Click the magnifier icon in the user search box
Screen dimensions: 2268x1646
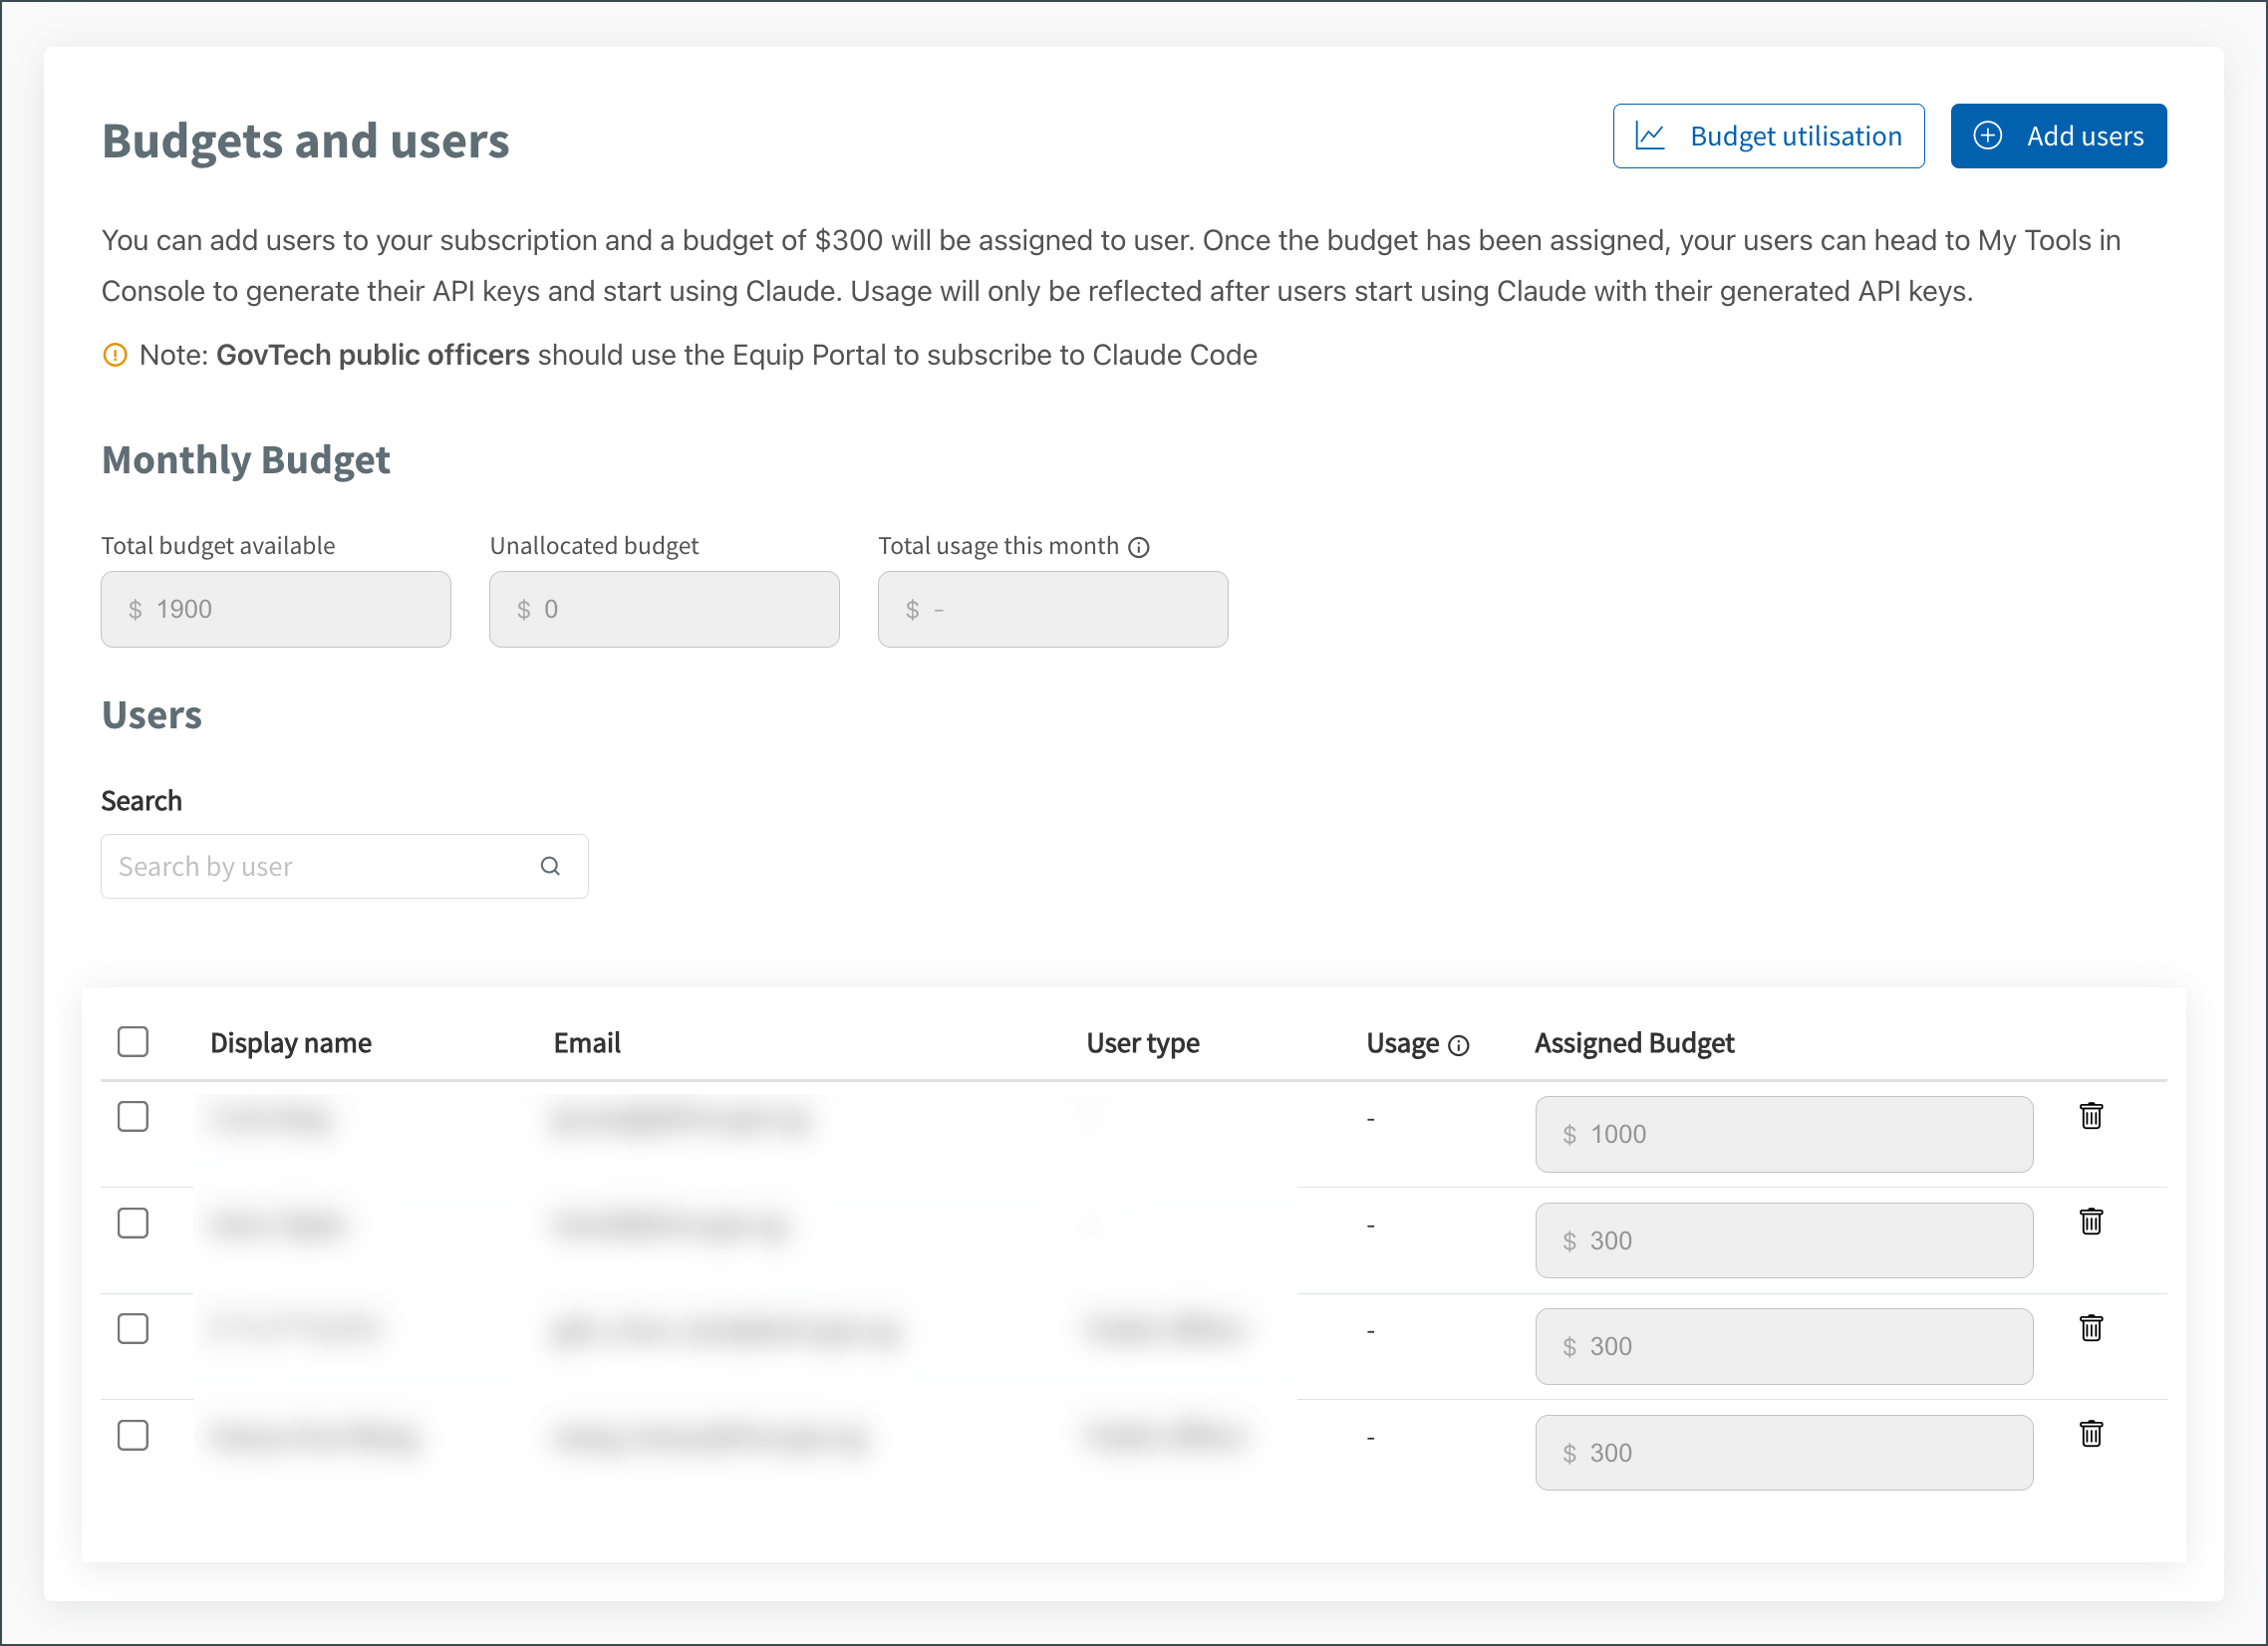tap(550, 866)
